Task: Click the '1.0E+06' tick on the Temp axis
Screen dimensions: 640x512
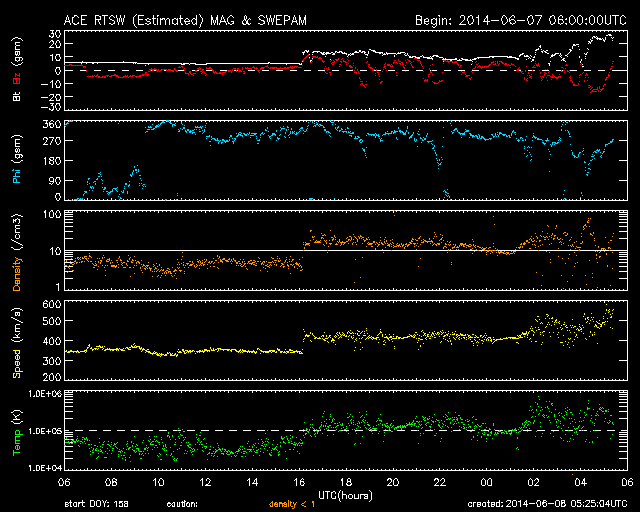Action: click(44, 394)
